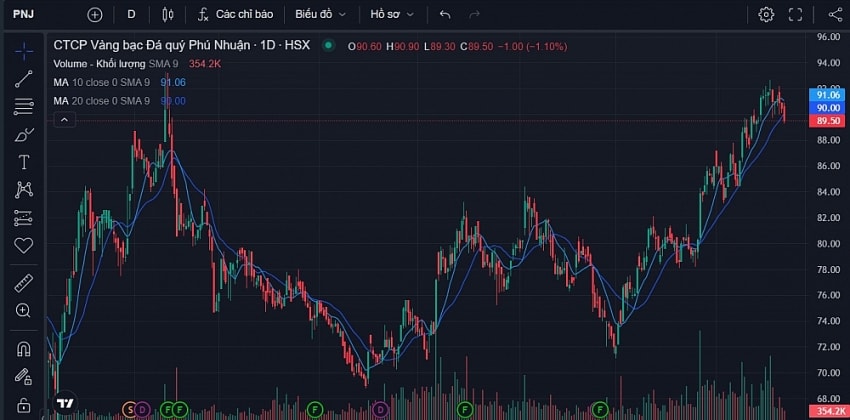Select the trend line drawing tool

pyautogui.click(x=24, y=79)
